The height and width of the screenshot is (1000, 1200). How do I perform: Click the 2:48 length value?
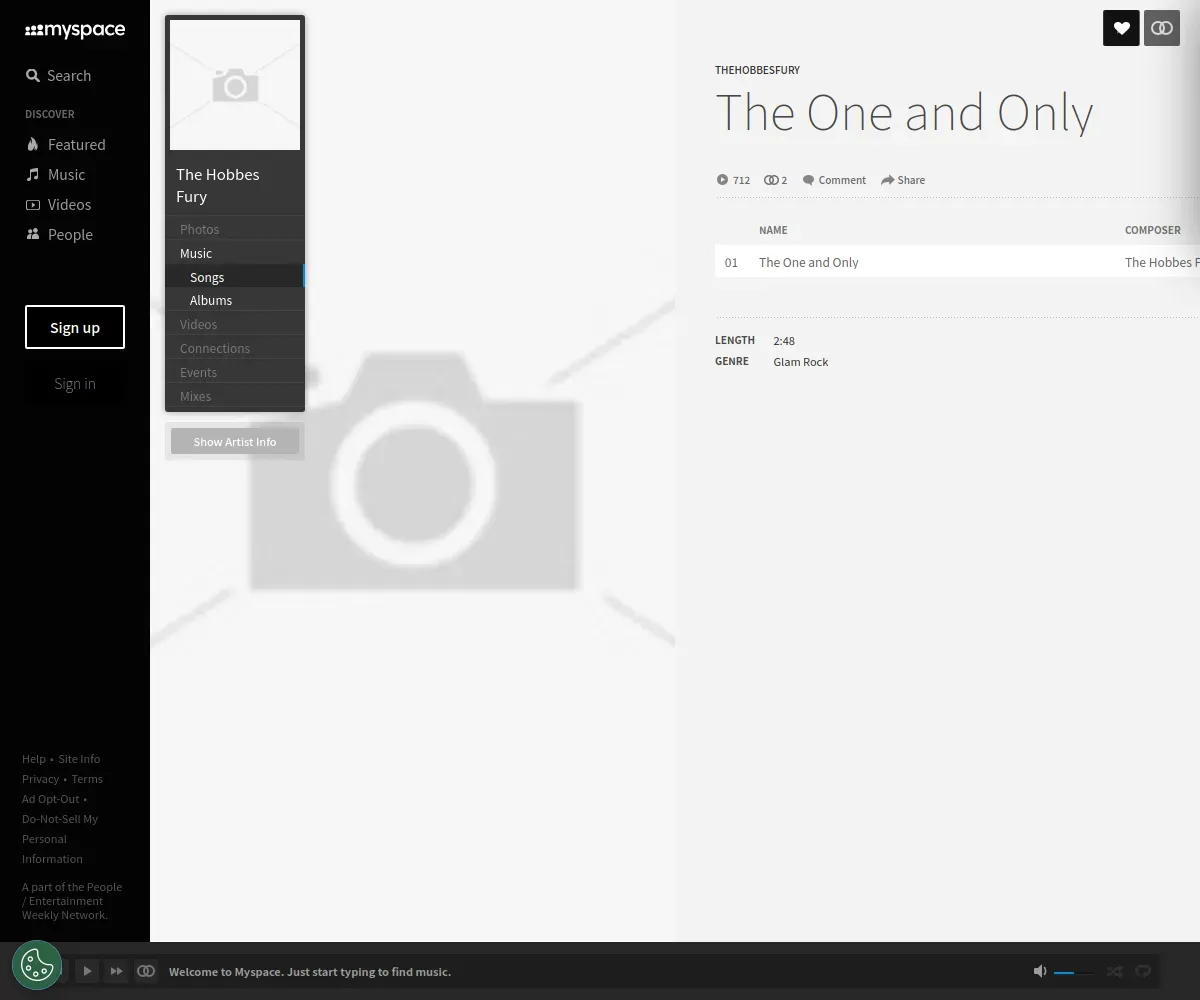pos(784,341)
